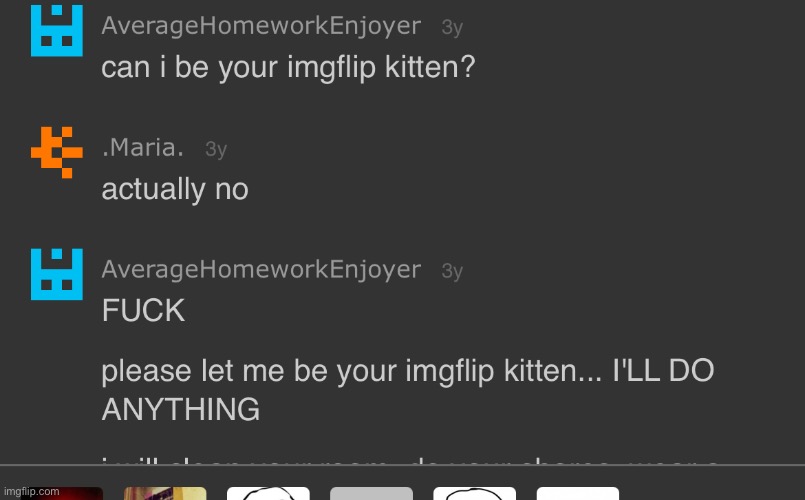Select the sketch thumbnail left of the gray one

pos(268,493)
